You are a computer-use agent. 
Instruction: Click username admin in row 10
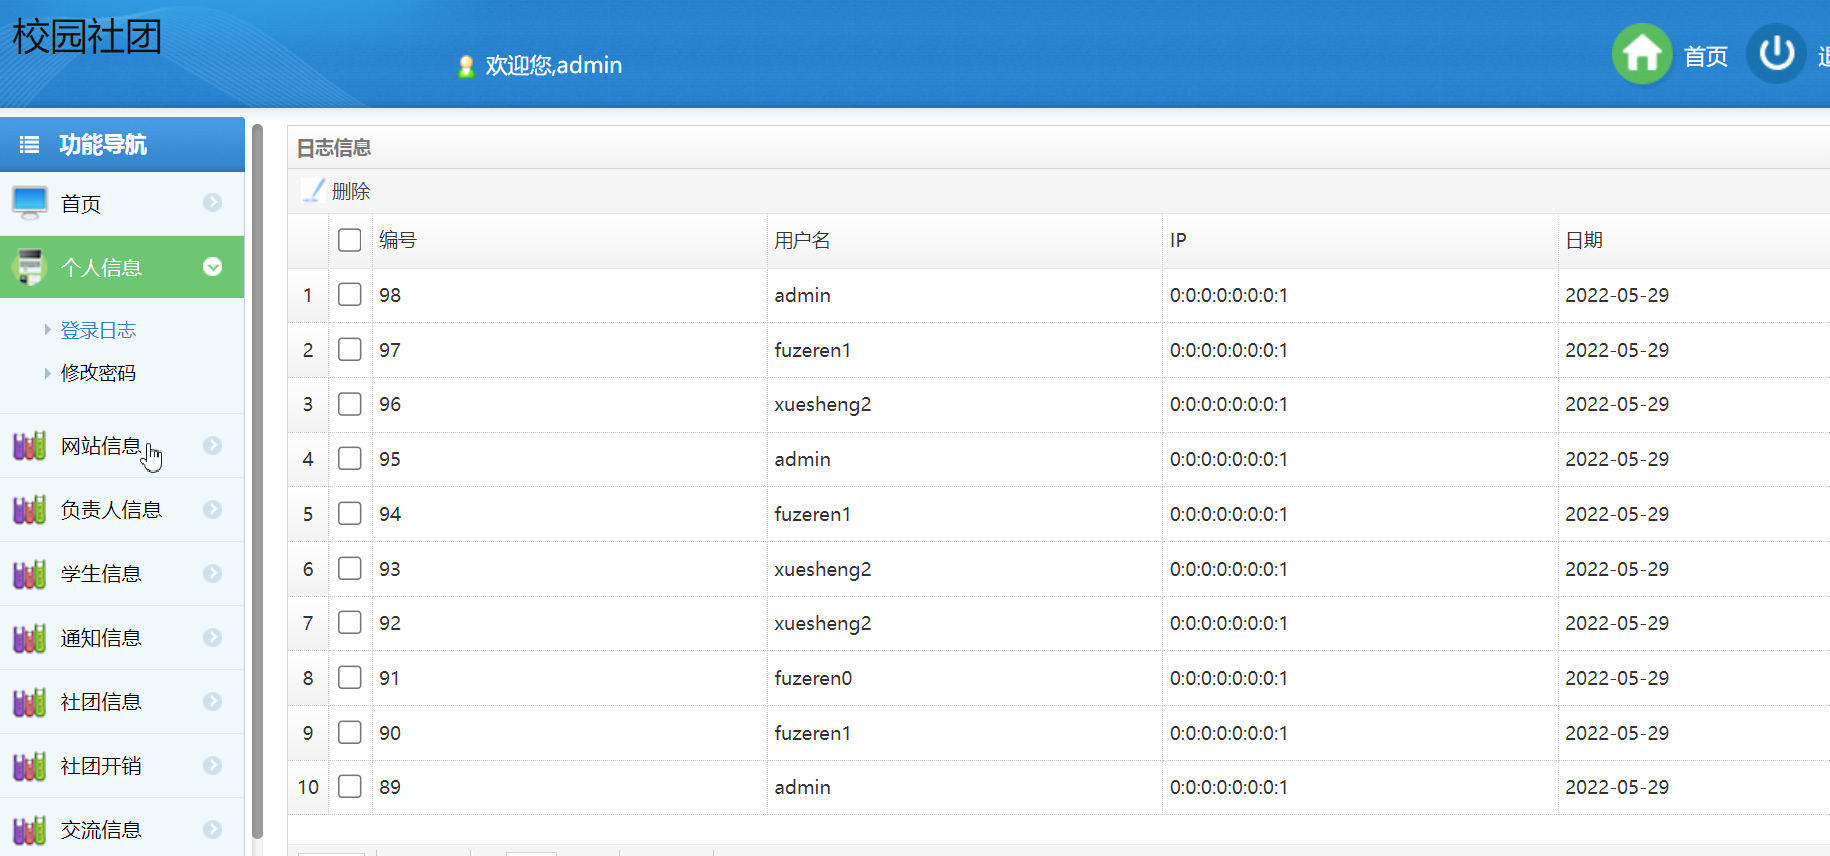click(x=802, y=787)
